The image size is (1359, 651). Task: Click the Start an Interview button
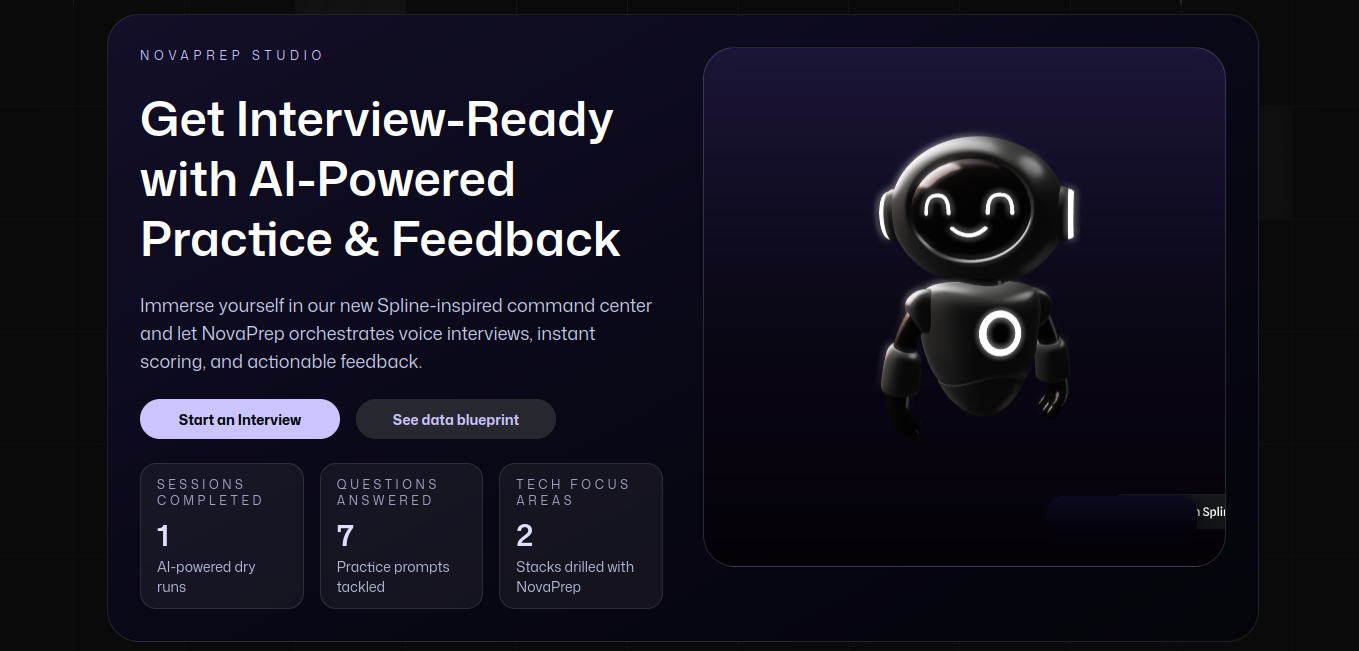click(240, 419)
